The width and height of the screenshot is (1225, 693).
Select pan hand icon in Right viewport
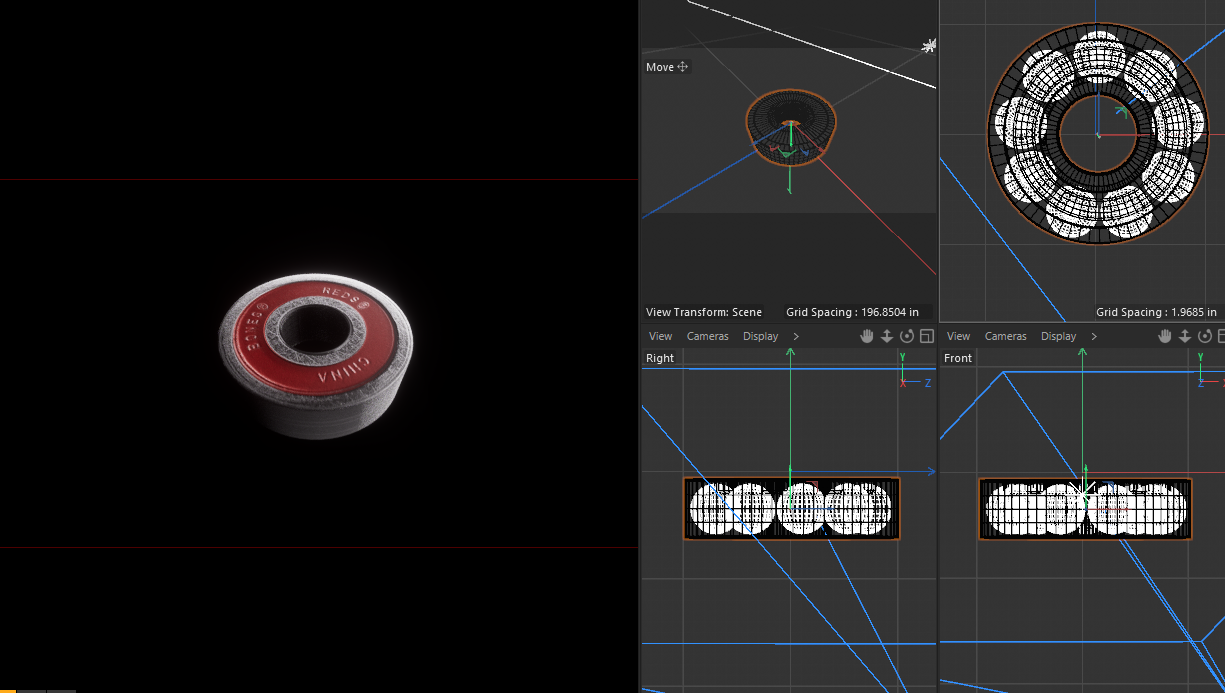click(867, 336)
